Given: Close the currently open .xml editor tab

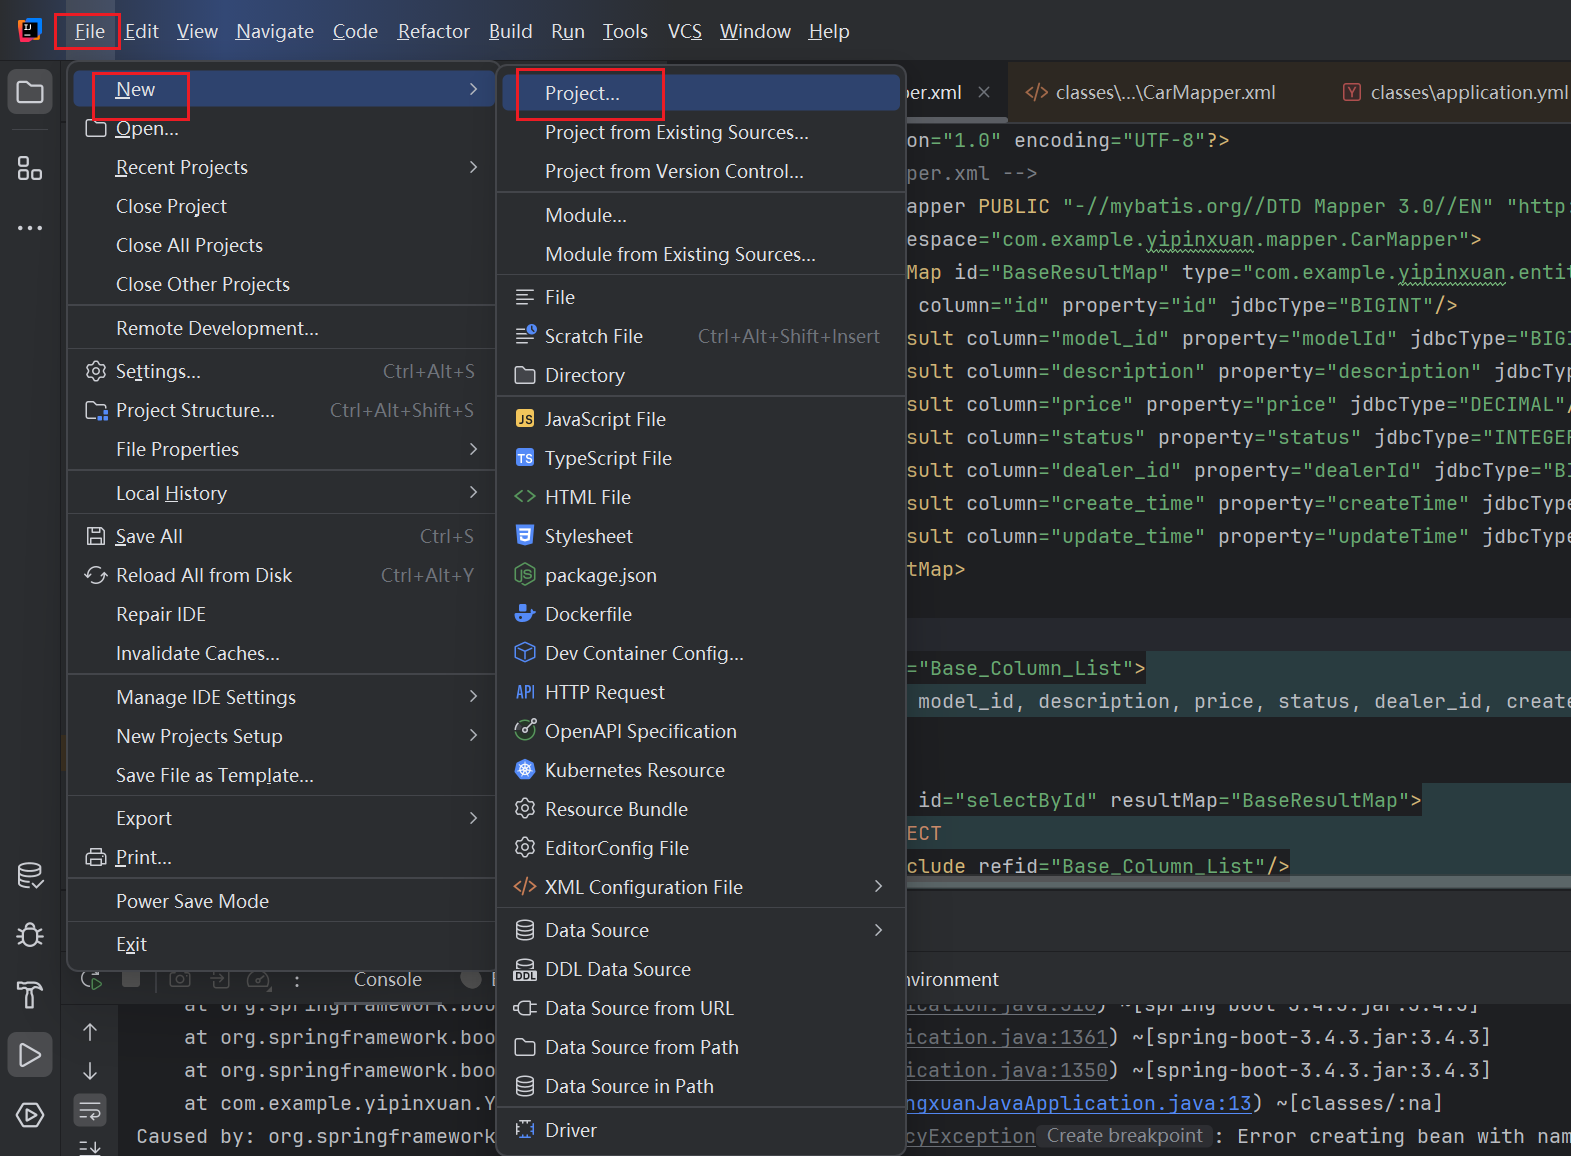Looking at the screenshot, I should click(984, 92).
